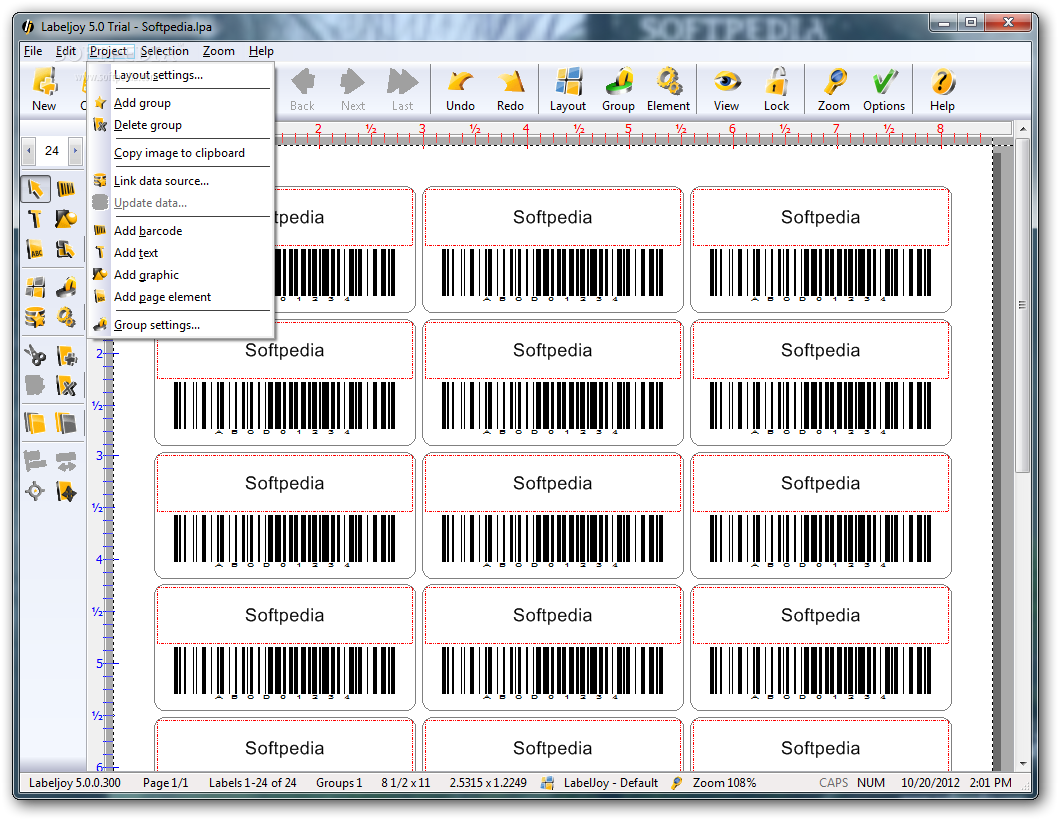
Task: Open Layout from the main toolbar
Action: [x=568, y=89]
